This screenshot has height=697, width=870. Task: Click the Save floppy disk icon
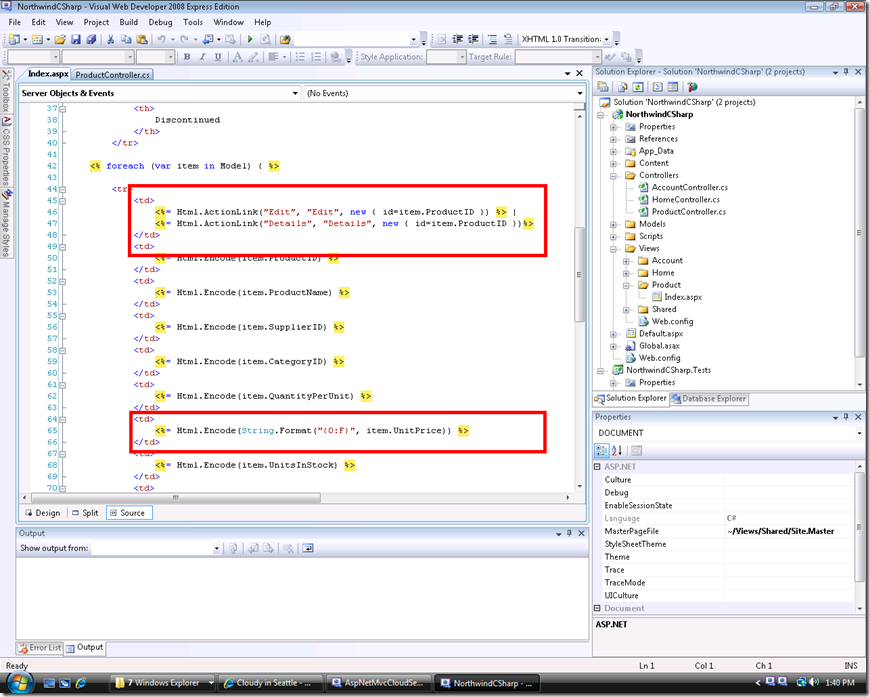pos(76,39)
